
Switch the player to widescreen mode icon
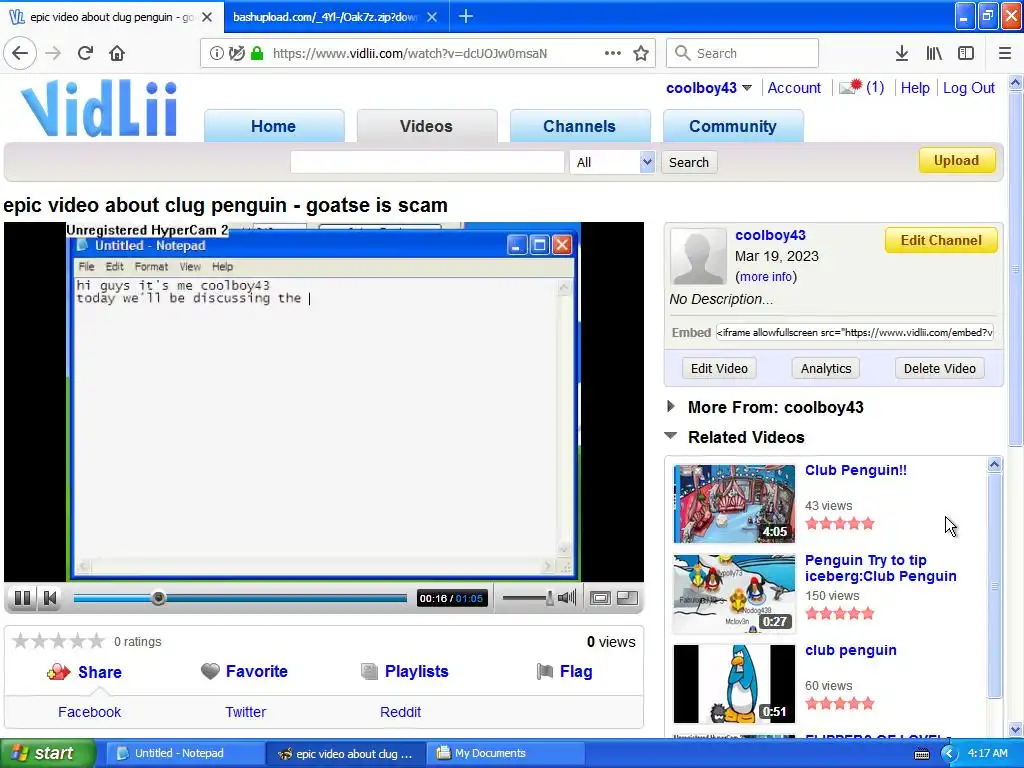click(600, 598)
